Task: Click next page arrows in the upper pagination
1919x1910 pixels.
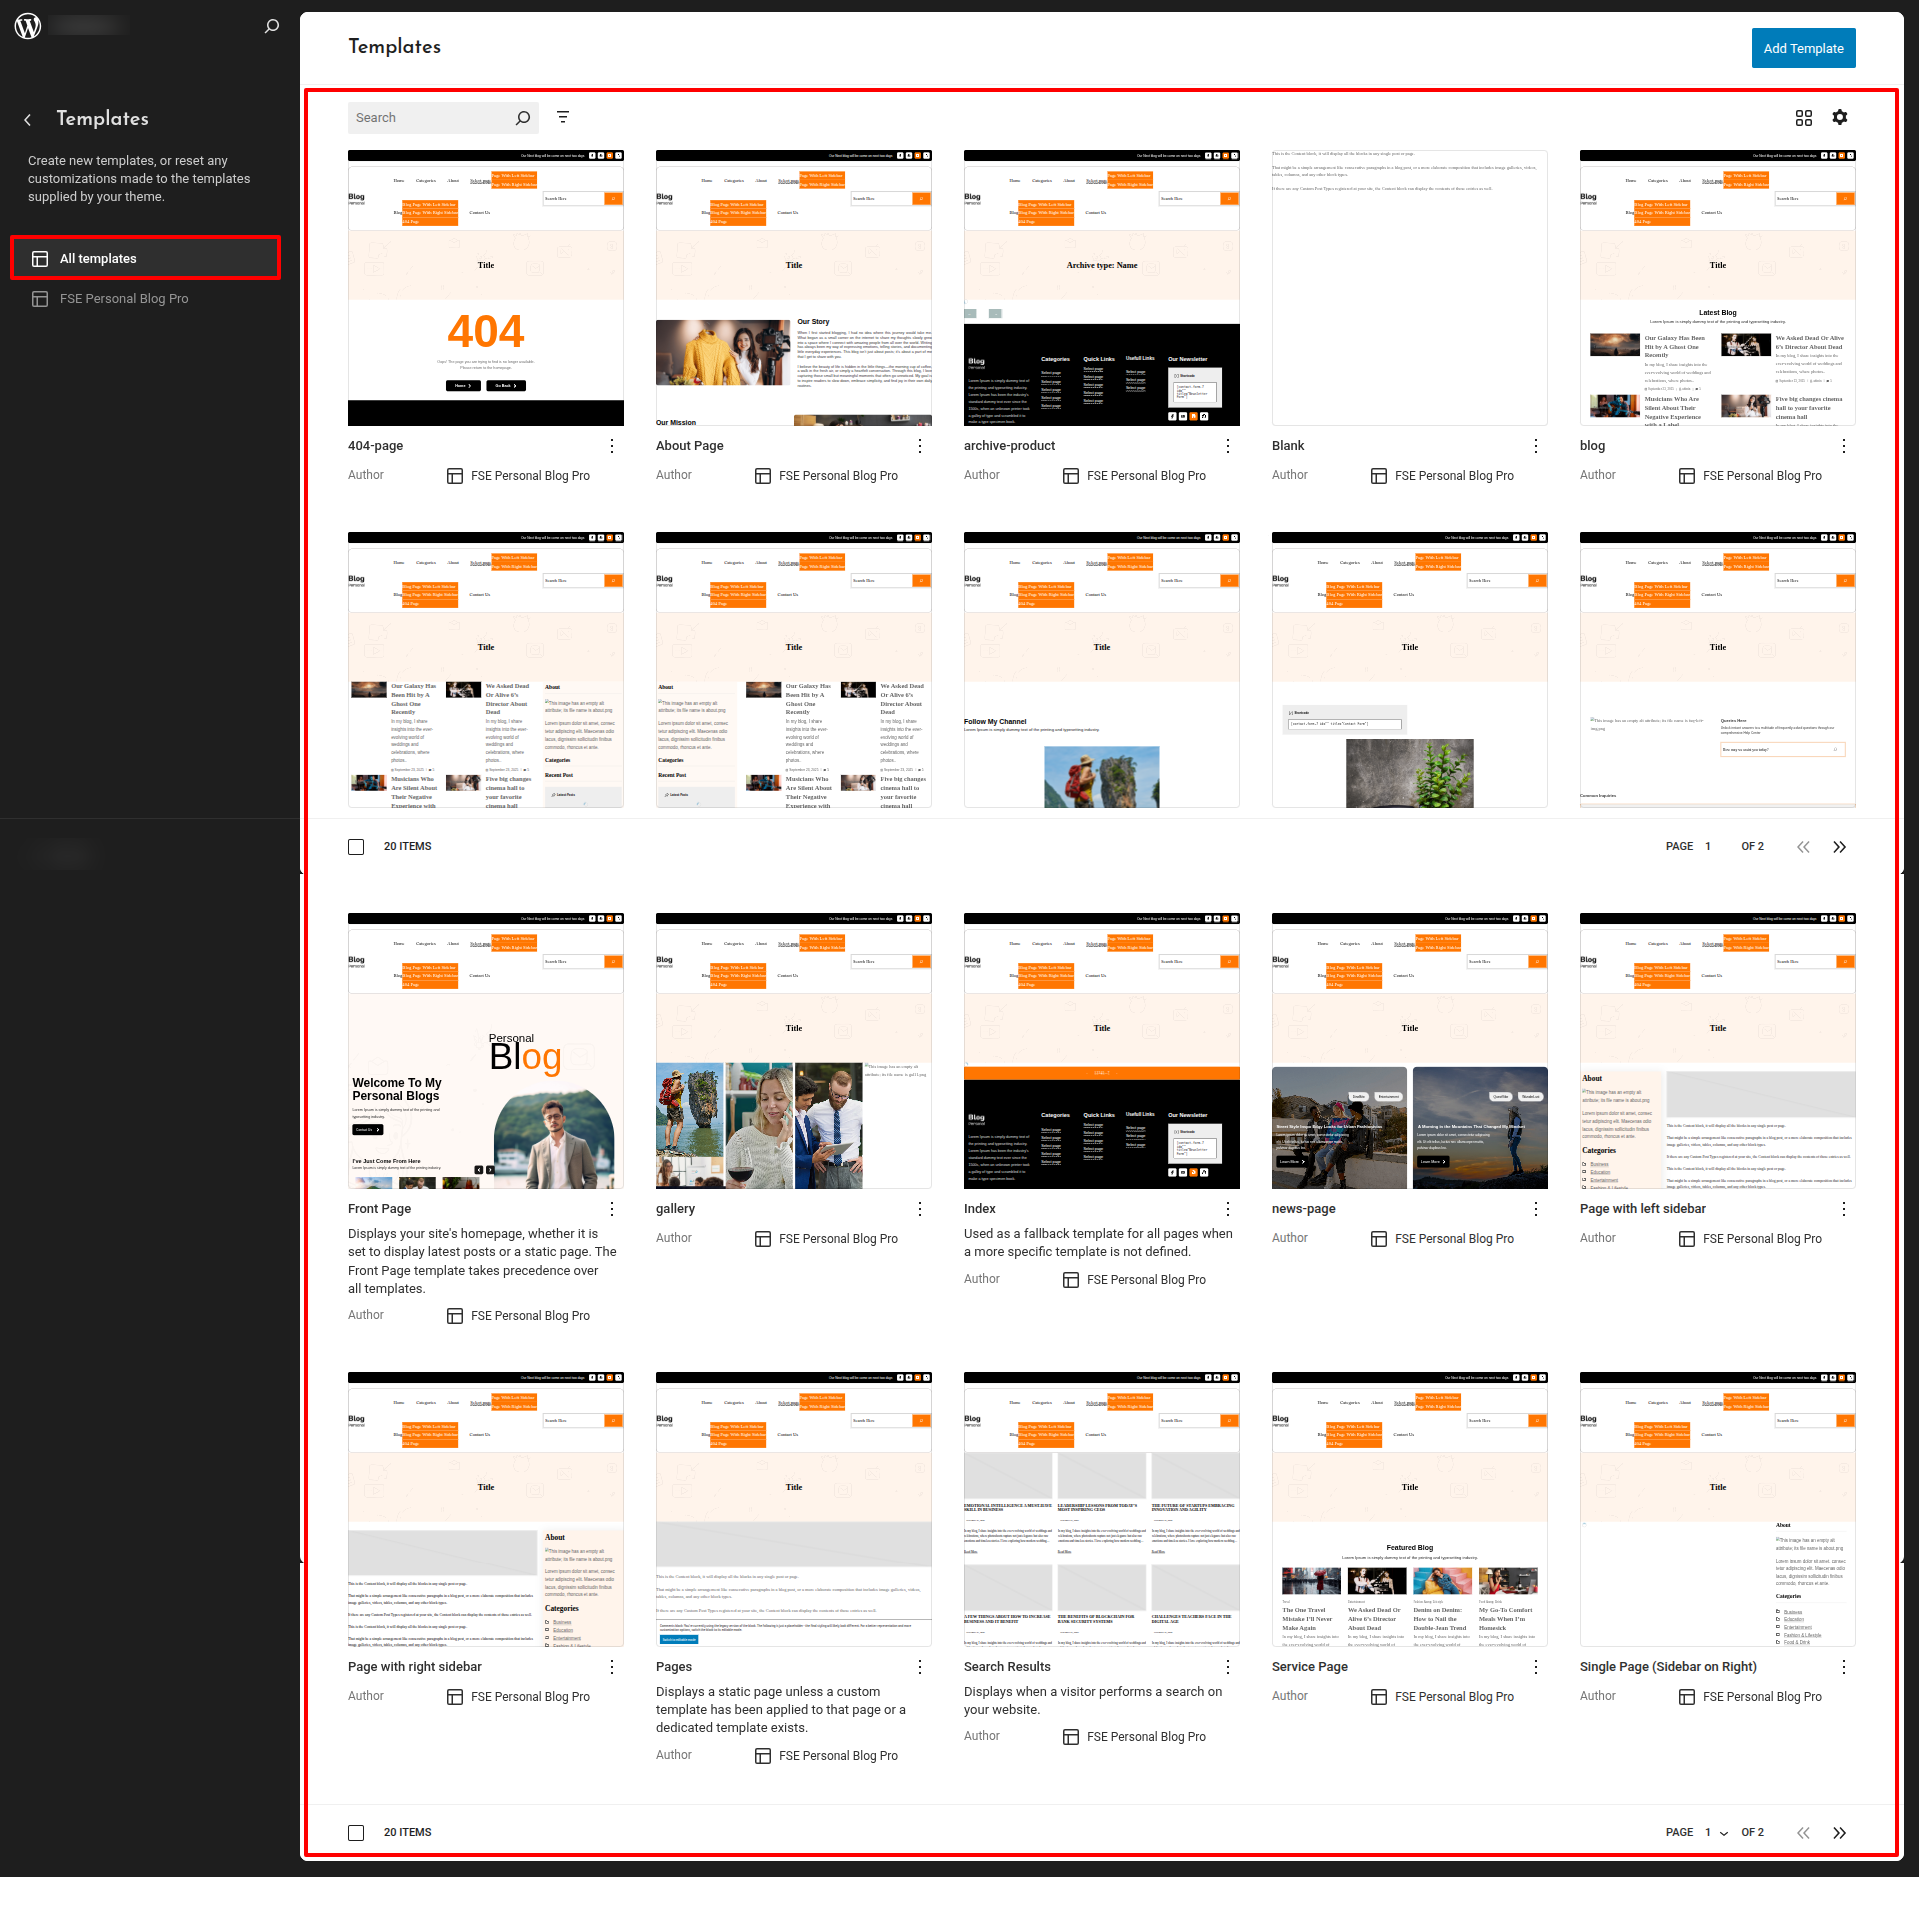Action: 1839,847
